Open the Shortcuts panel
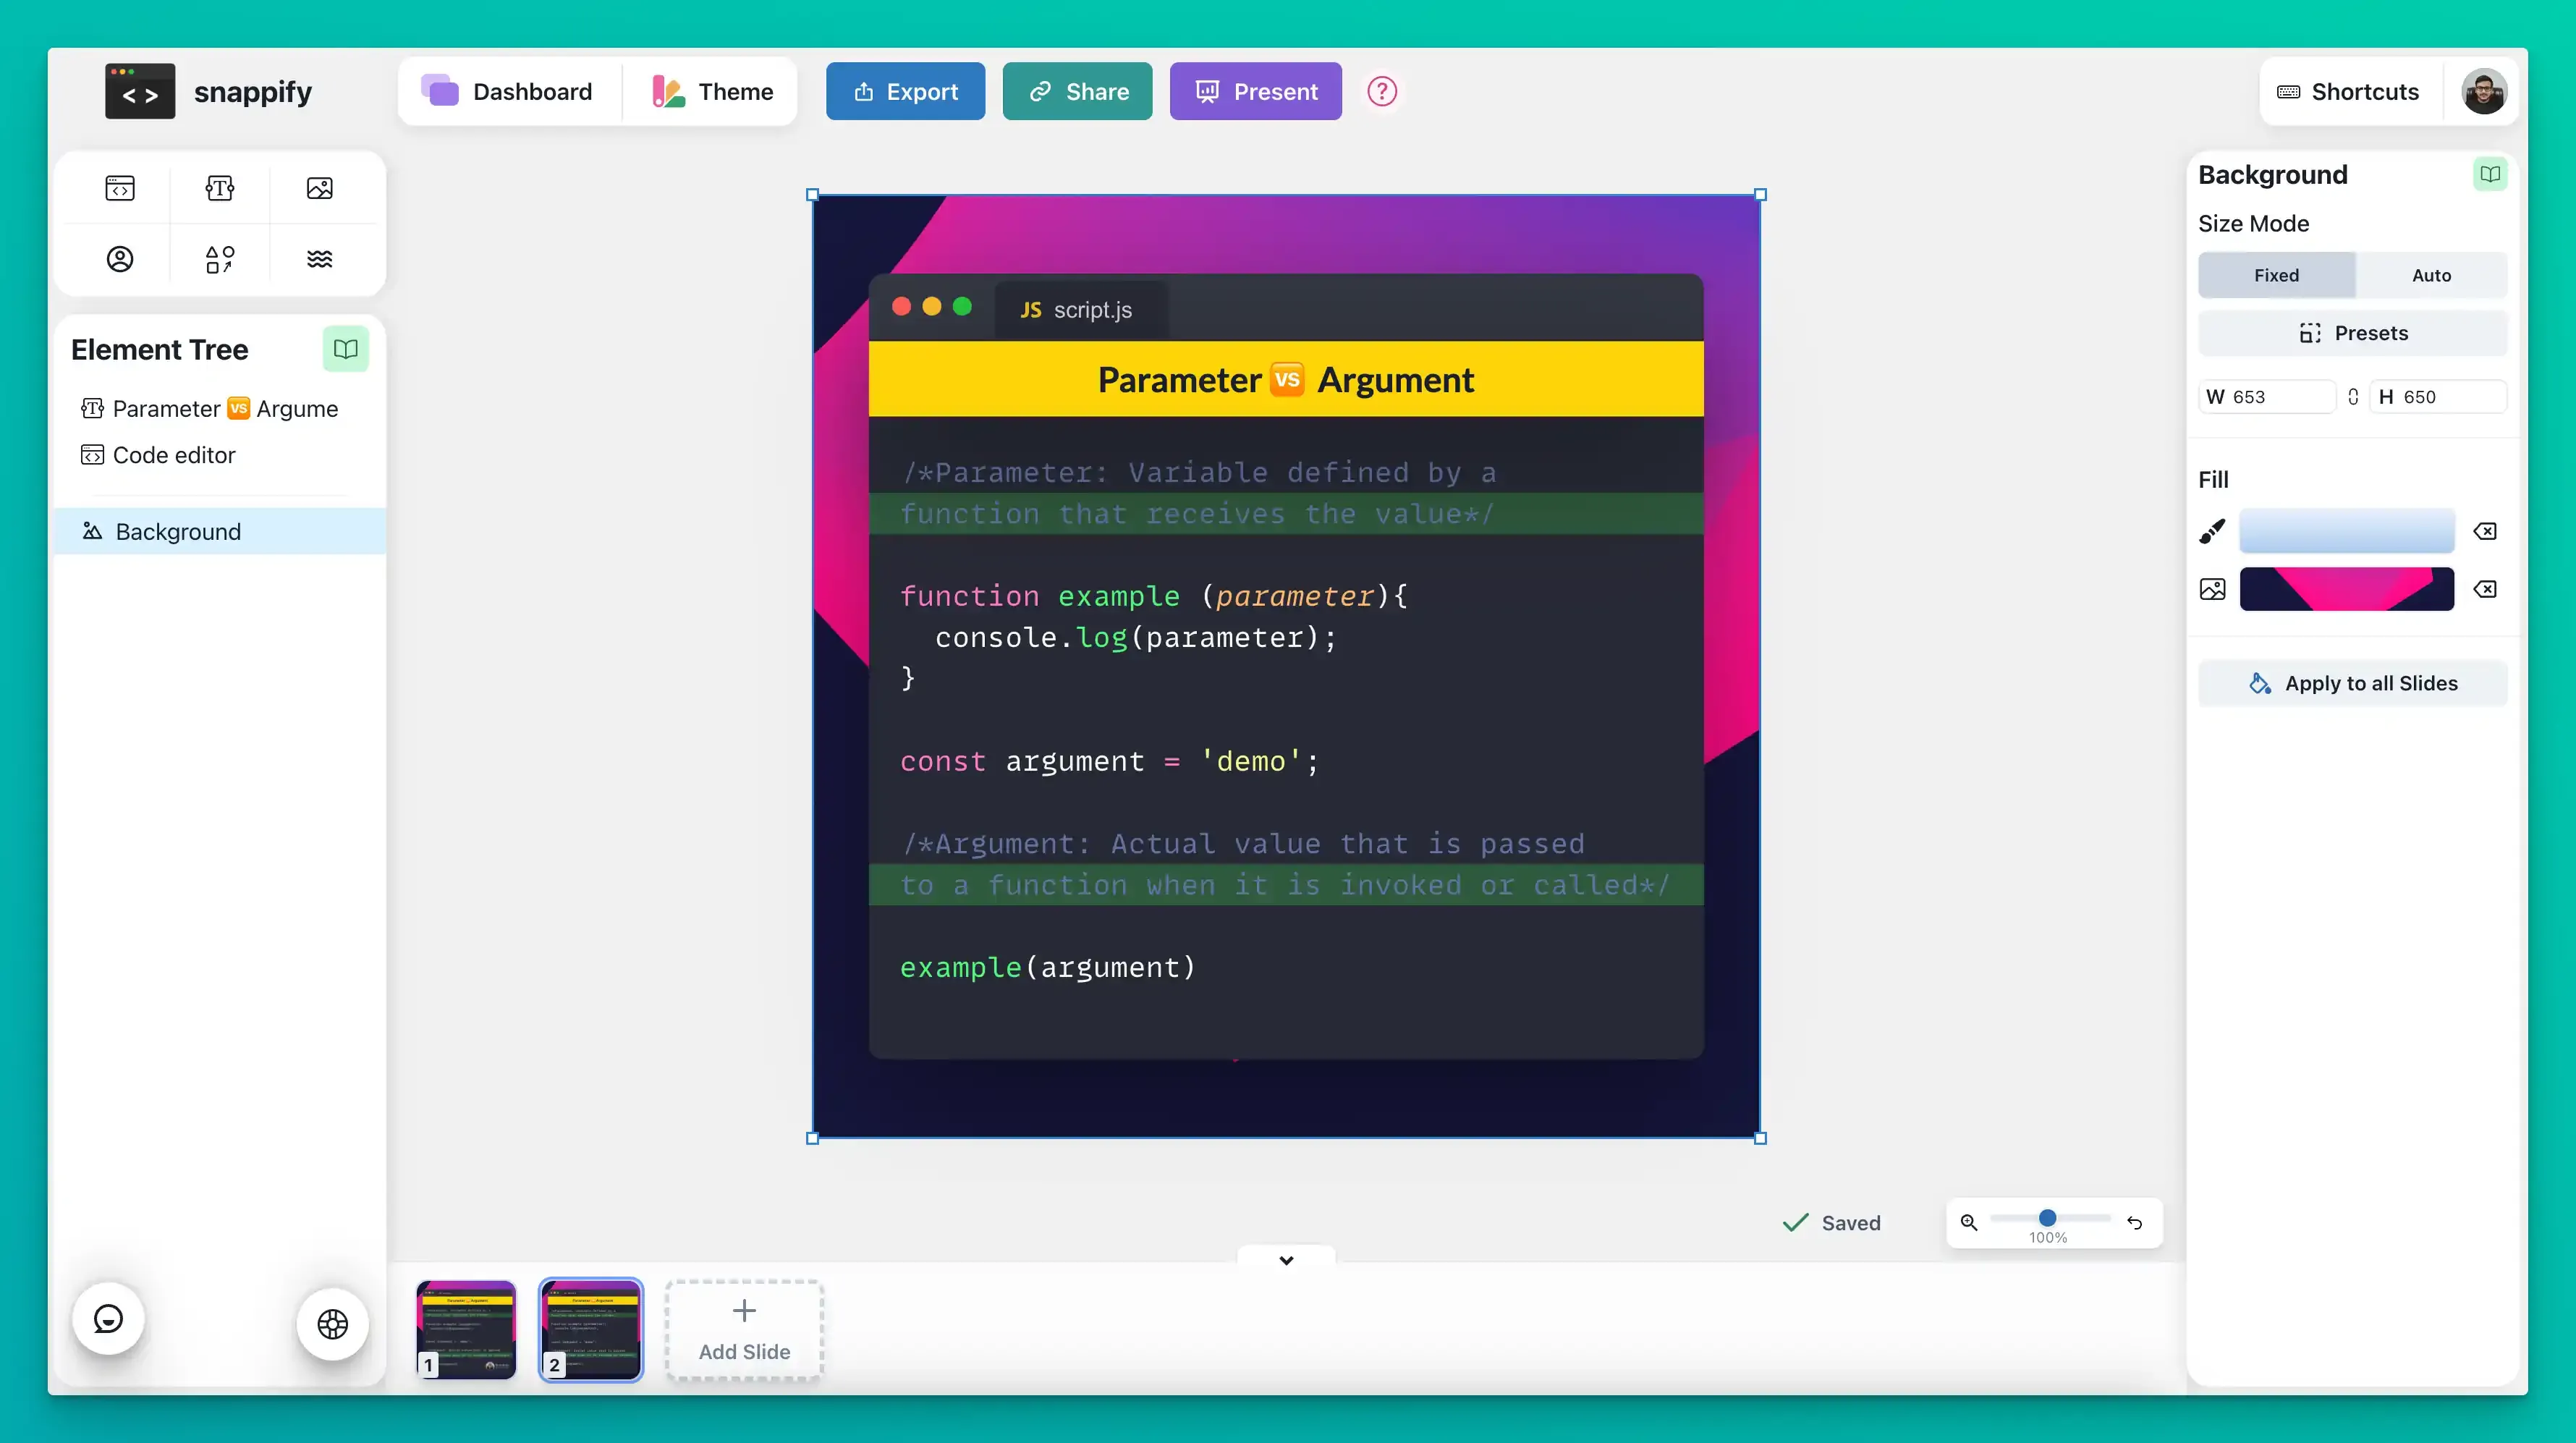Image resolution: width=2576 pixels, height=1443 pixels. click(2348, 92)
